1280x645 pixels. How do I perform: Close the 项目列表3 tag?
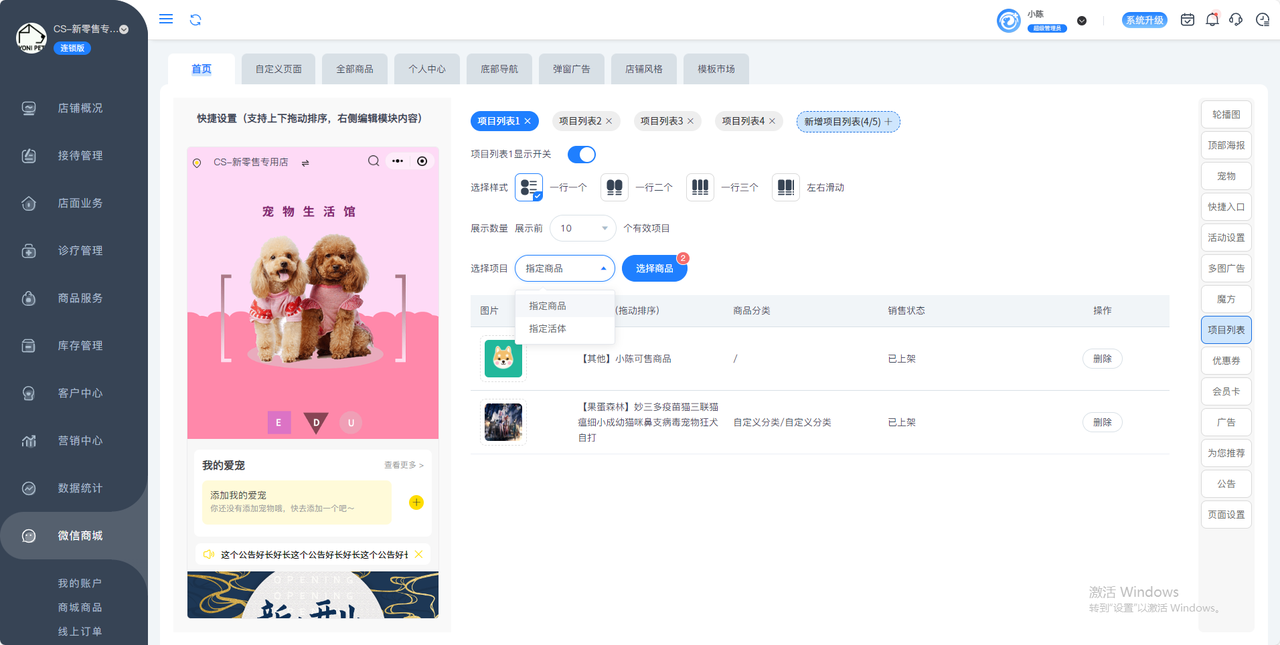(690, 121)
